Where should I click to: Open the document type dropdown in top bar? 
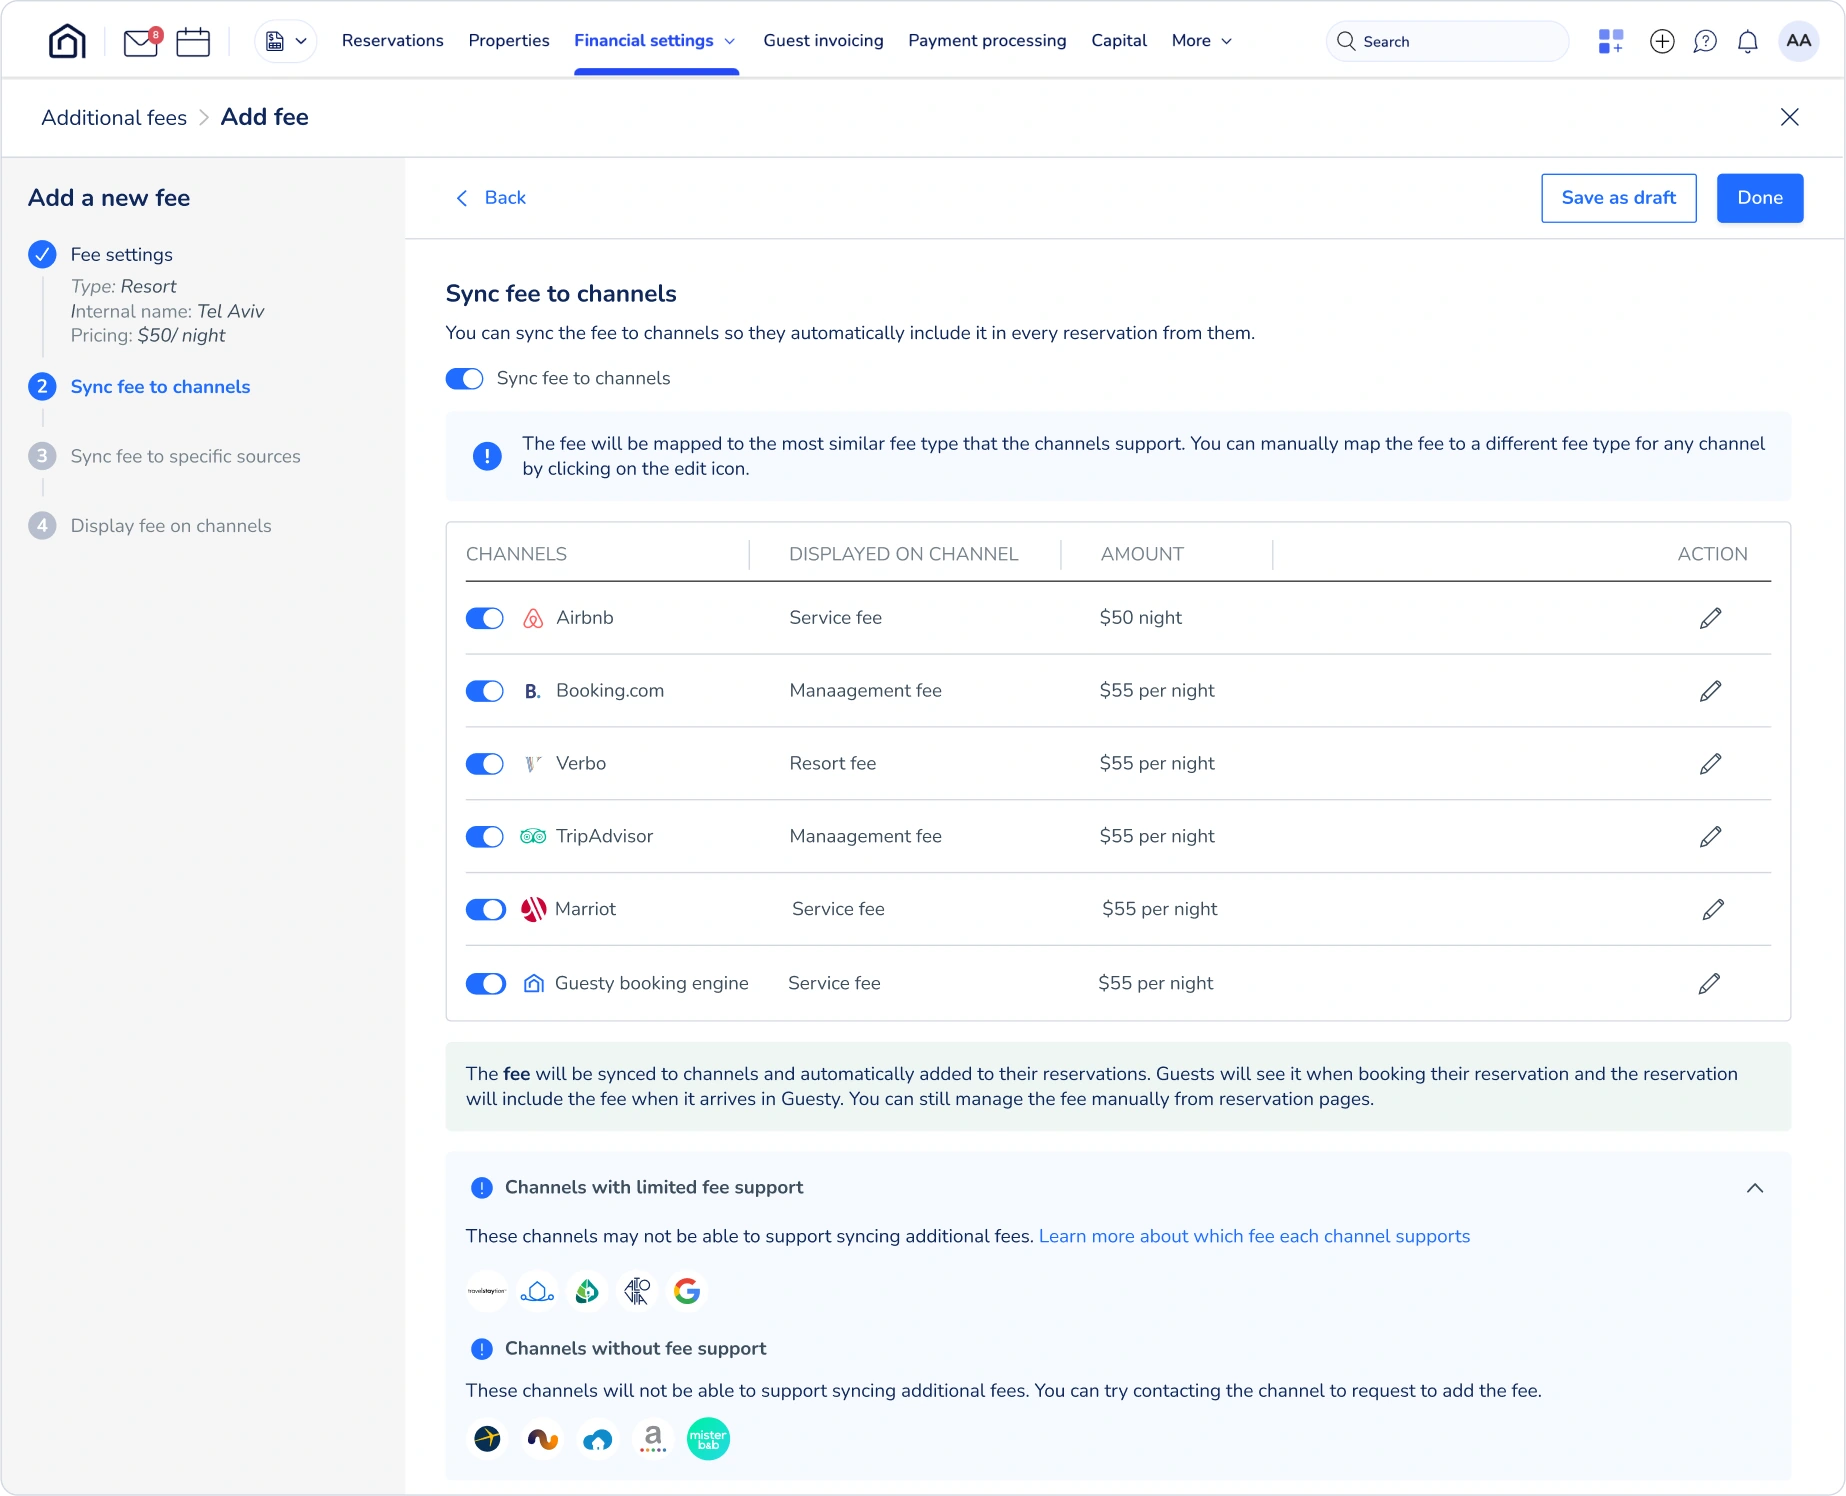click(286, 41)
